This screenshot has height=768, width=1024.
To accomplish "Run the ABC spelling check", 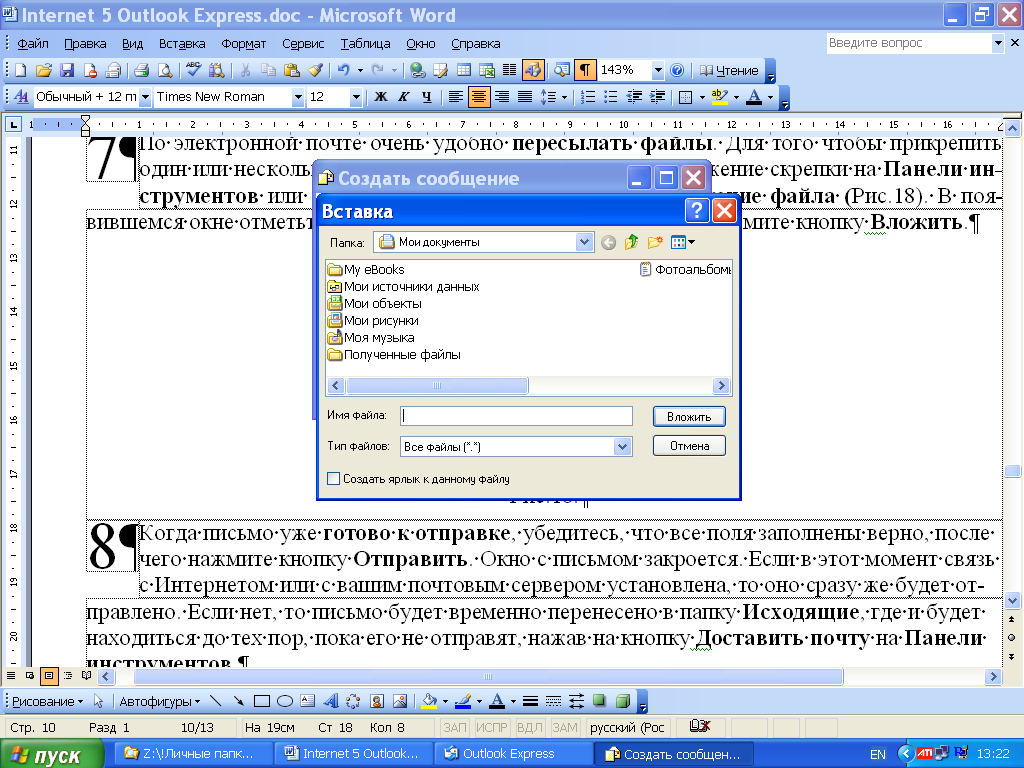I will 193,70.
